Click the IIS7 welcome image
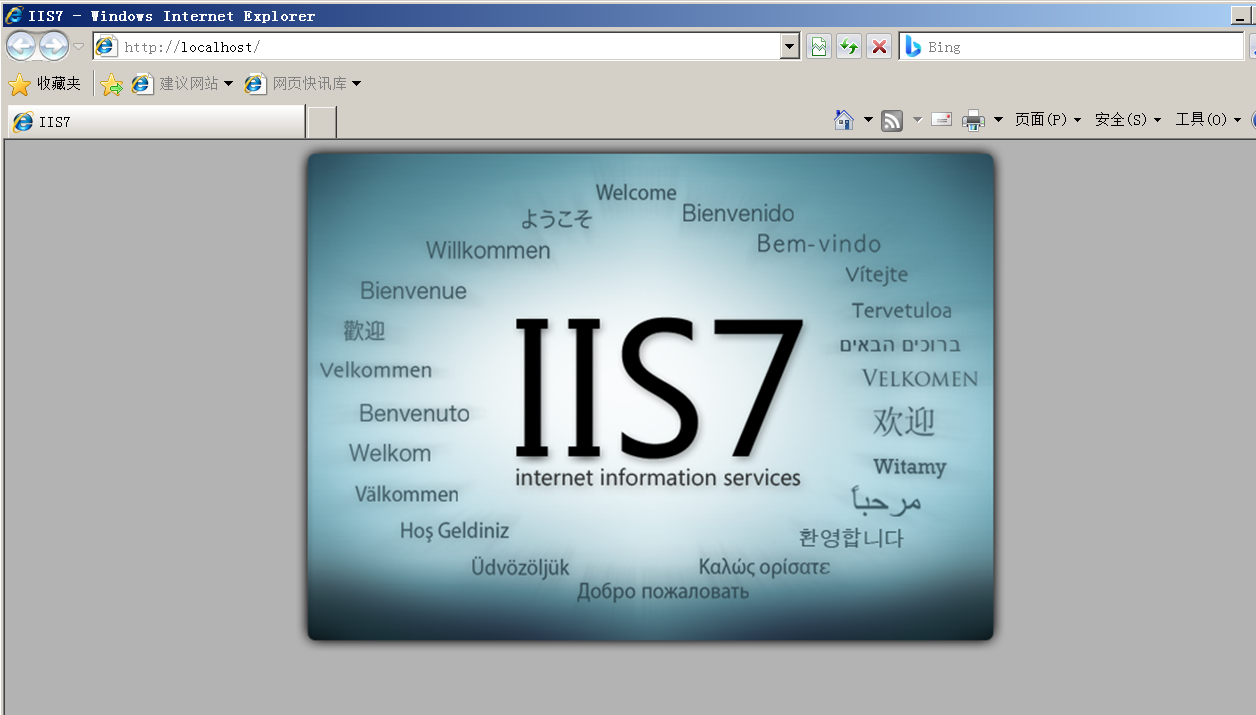Image resolution: width=1256 pixels, height=715 pixels. click(651, 396)
